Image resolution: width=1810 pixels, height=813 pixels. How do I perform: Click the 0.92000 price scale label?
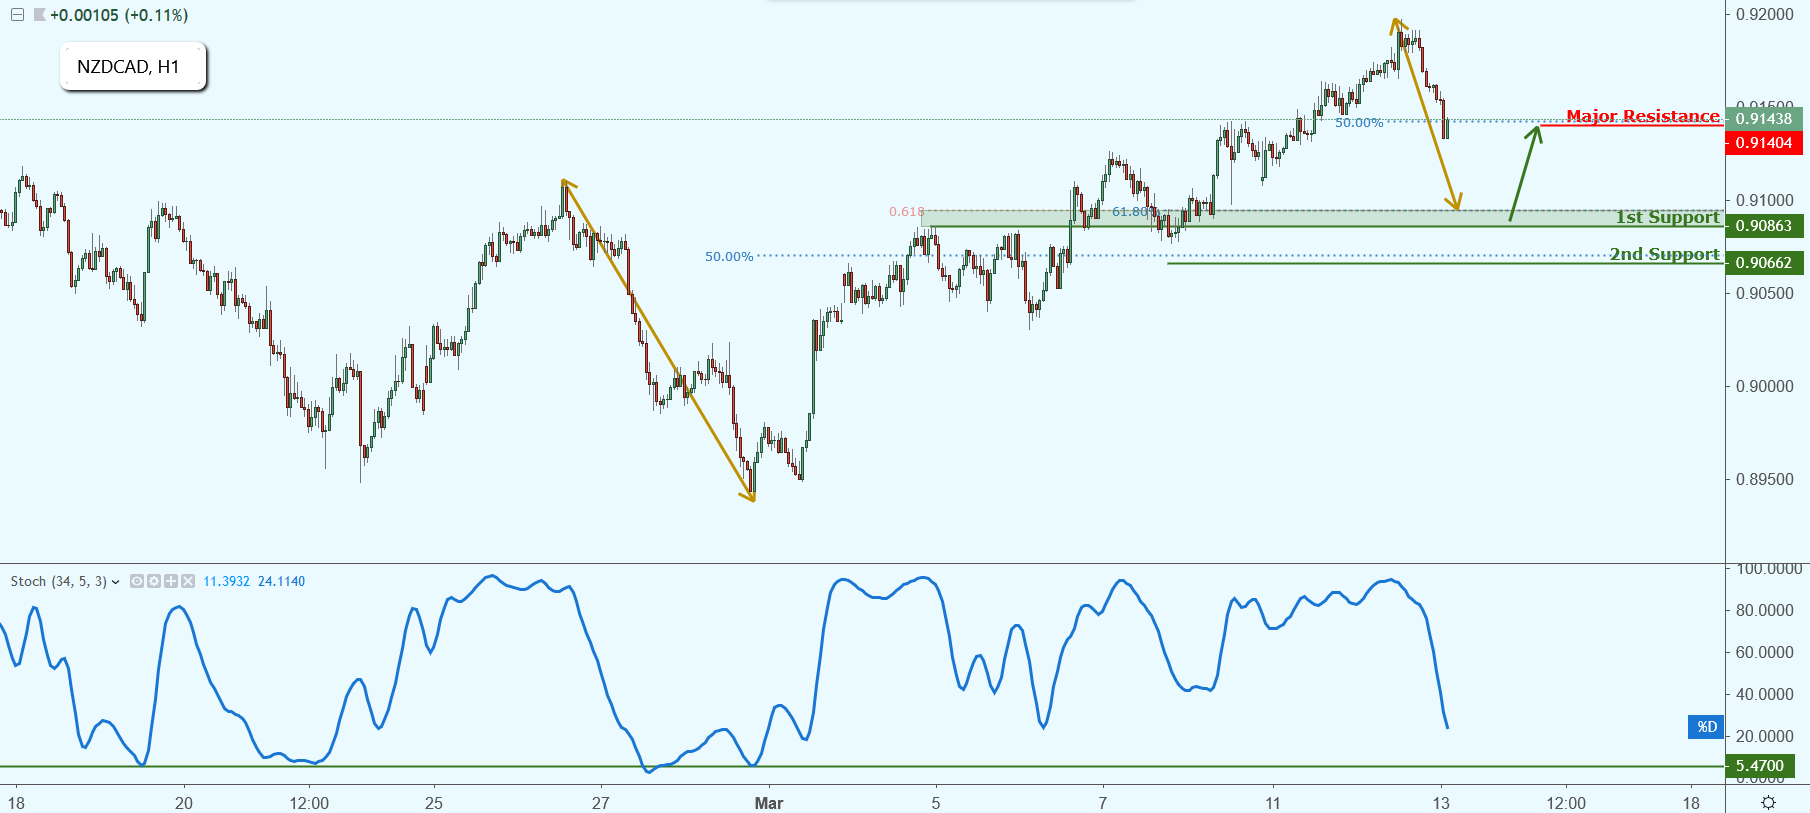(x=1765, y=15)
